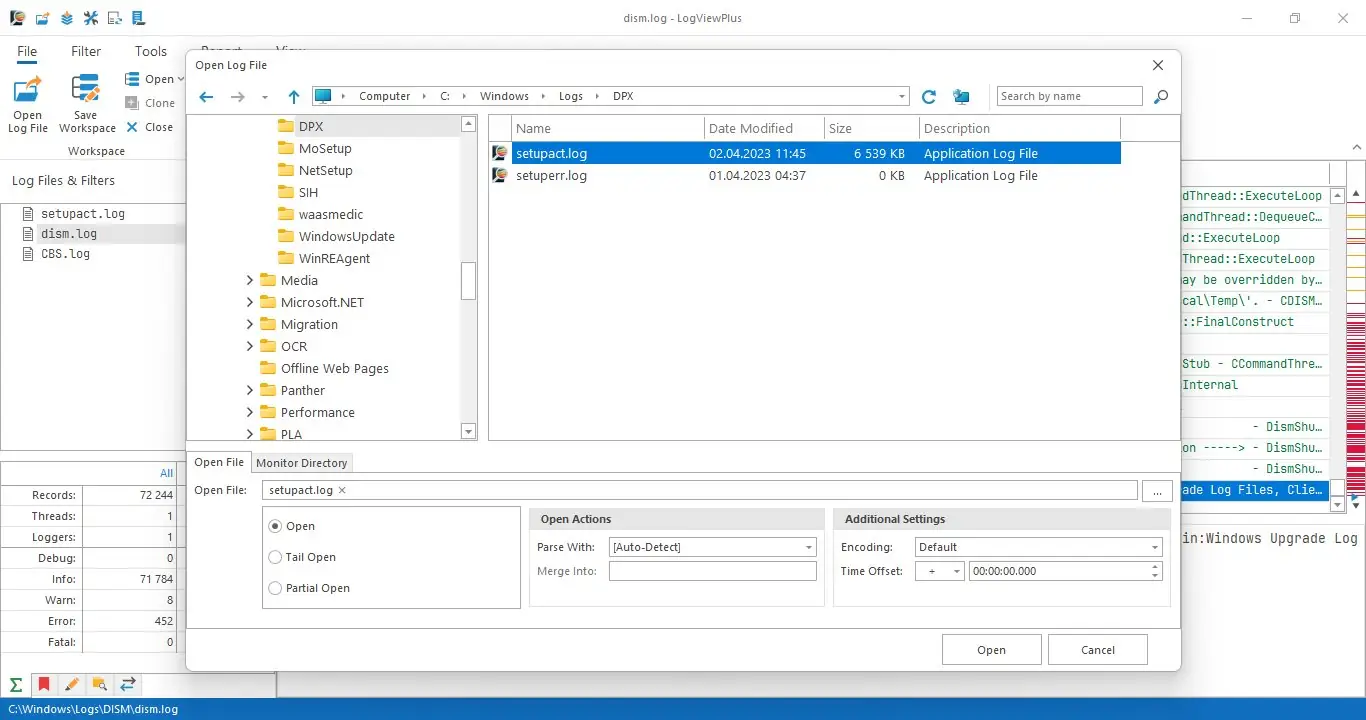Select the Partial Open radio option
The height and width of the screenshot is (720, 1366).
[x=275, y=588]
